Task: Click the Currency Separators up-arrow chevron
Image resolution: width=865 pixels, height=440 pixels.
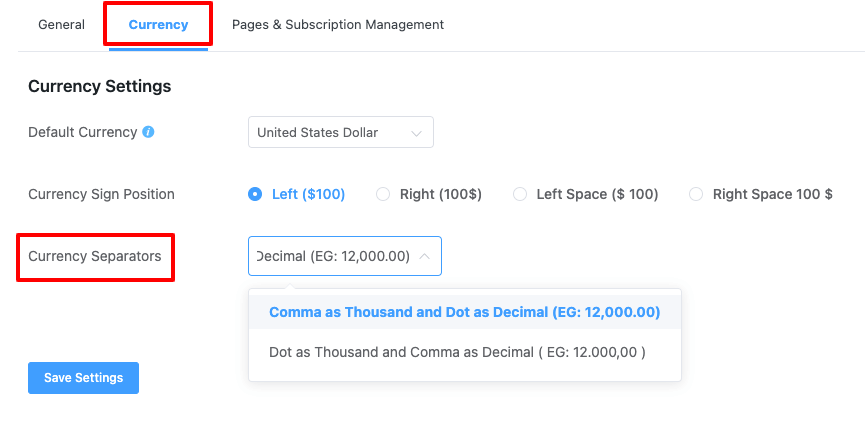Action: tap(424, 256)
